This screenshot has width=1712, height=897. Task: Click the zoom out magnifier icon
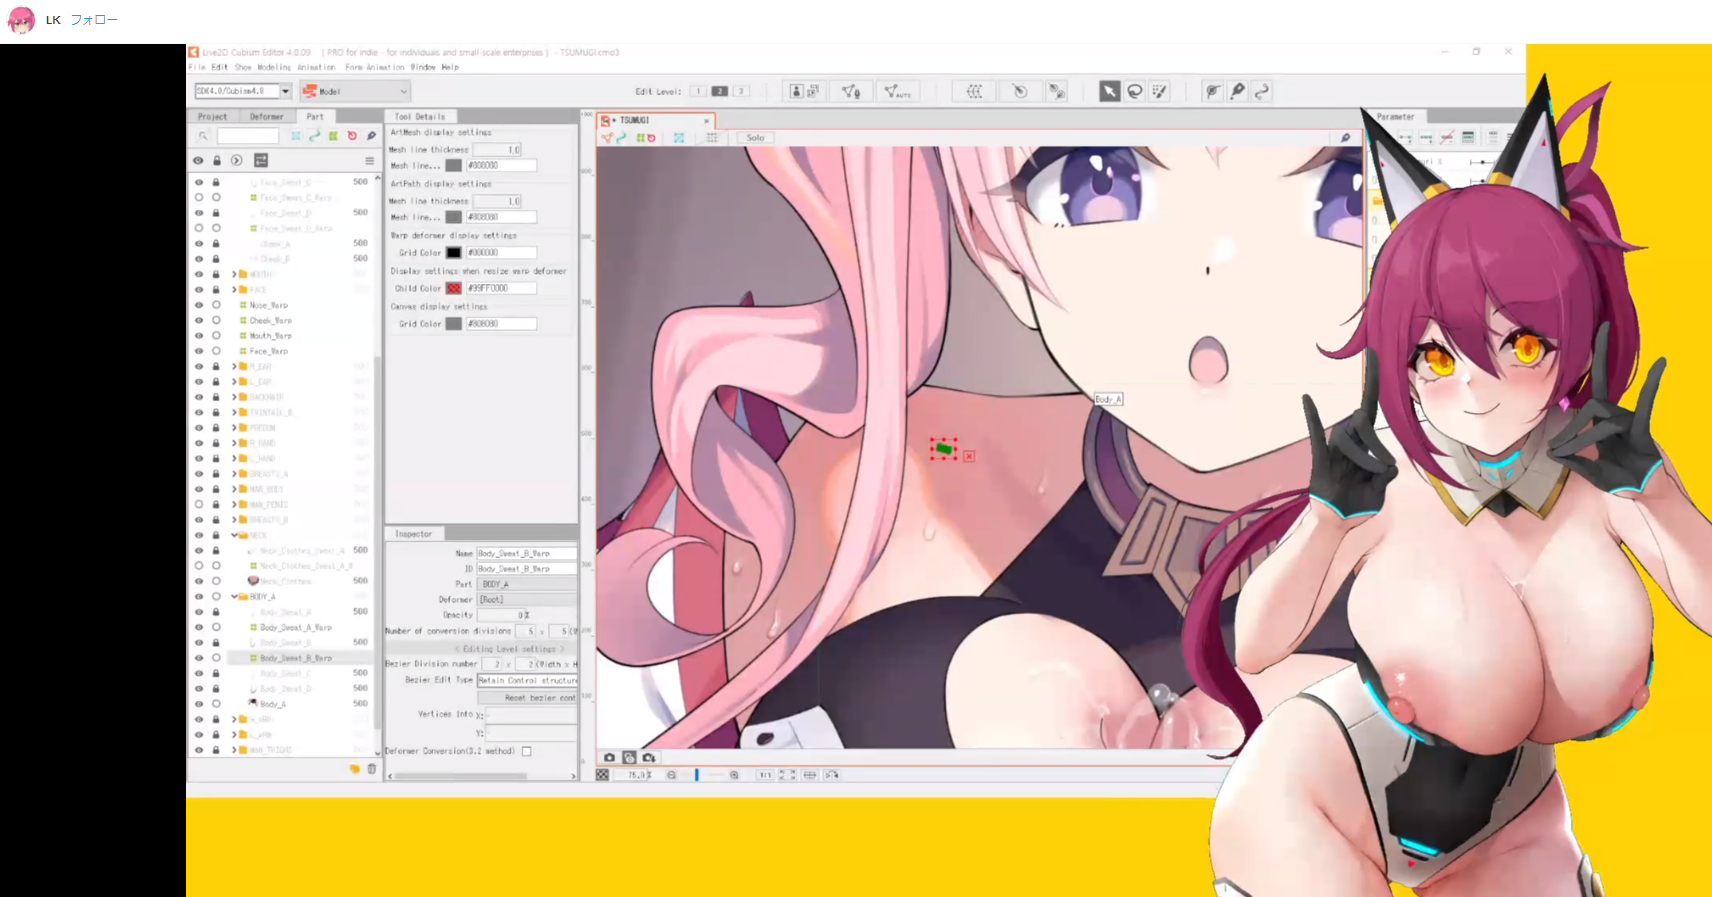coord(671,775)
